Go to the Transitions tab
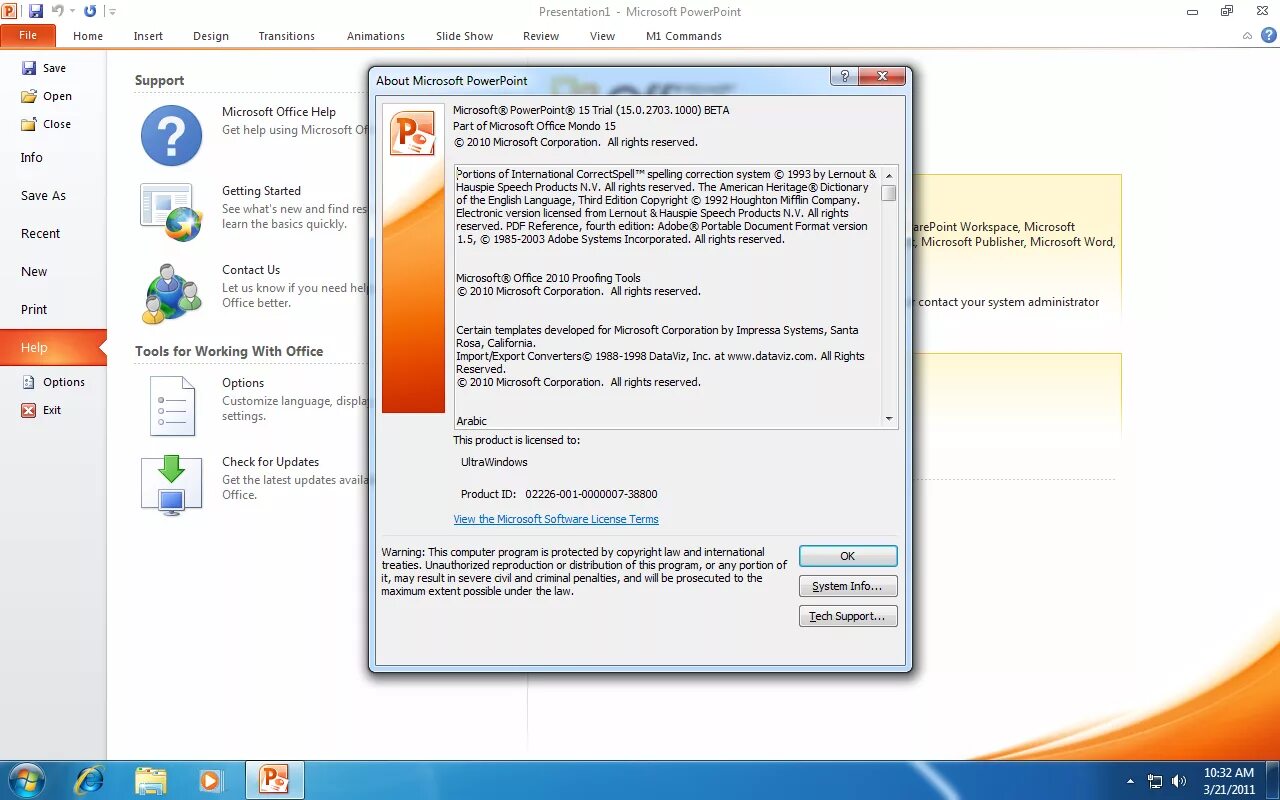This screenshot has width=1280, height=800. pyautogui.click(x=287, y=36)
